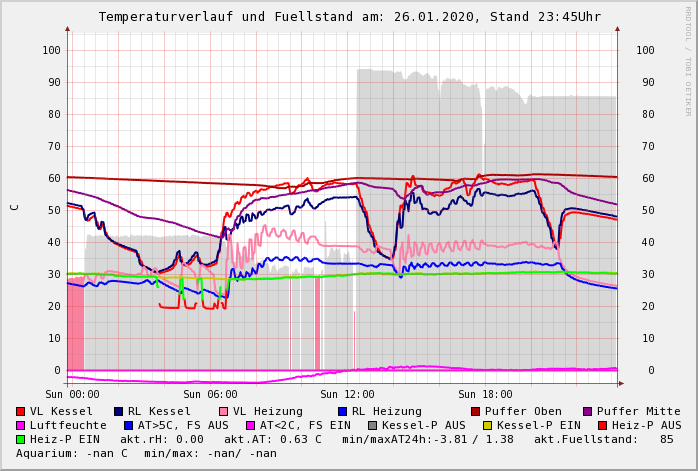Screen dimensions: 698x471
Task: Select the pink VL Heizung legend swatch
Action: click(224, 411)
